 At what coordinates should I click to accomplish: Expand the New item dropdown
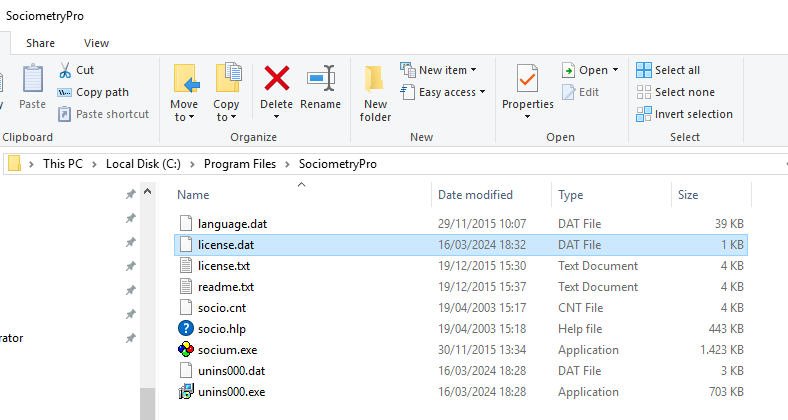(473, 70)
